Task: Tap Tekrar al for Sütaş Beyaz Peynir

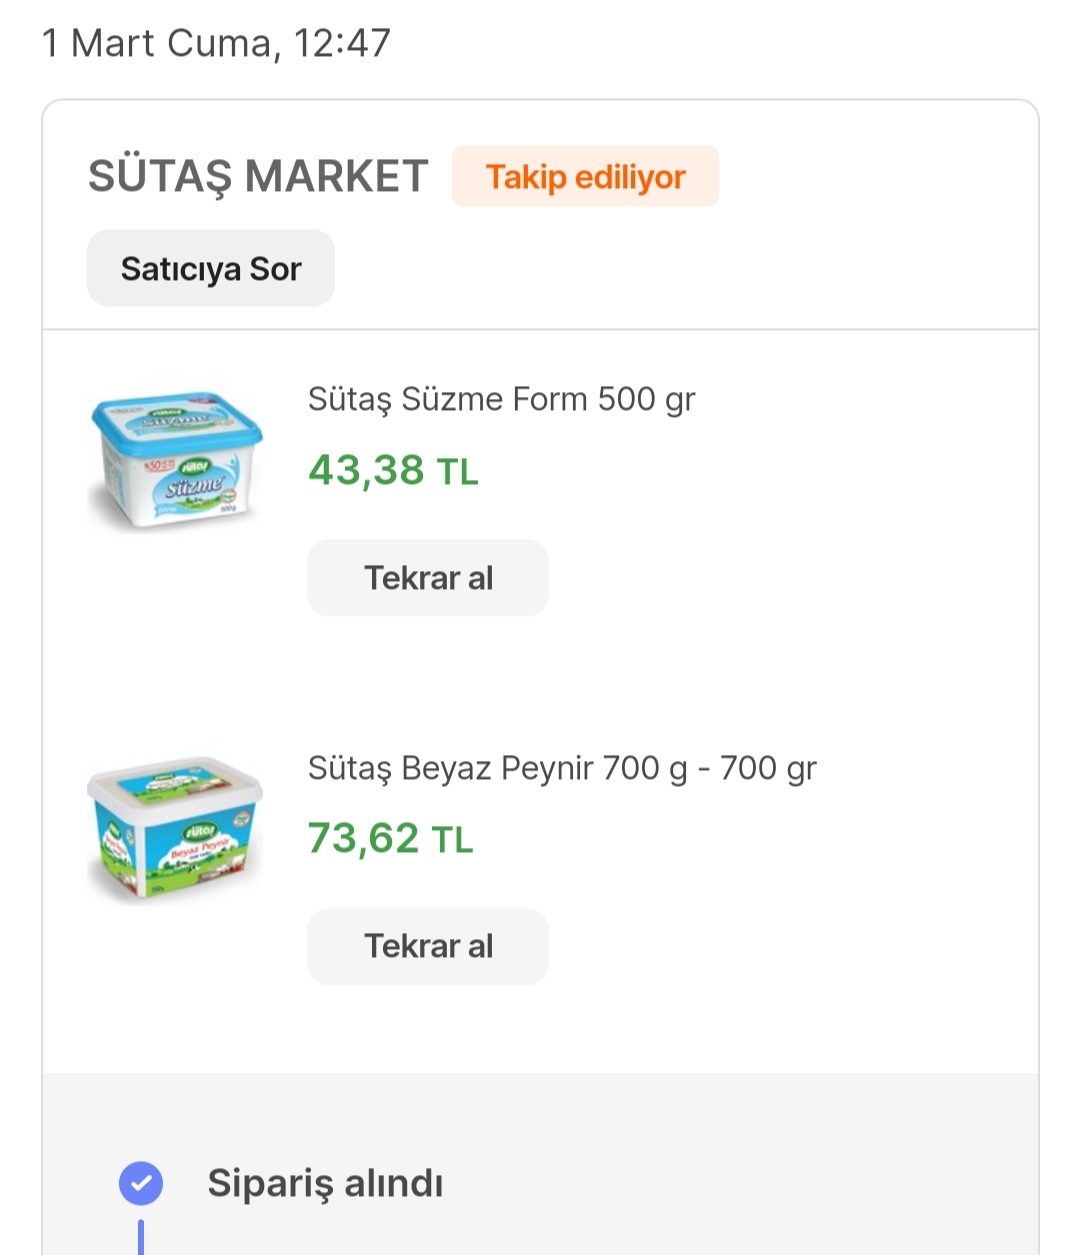Action: tap(428, 946)
